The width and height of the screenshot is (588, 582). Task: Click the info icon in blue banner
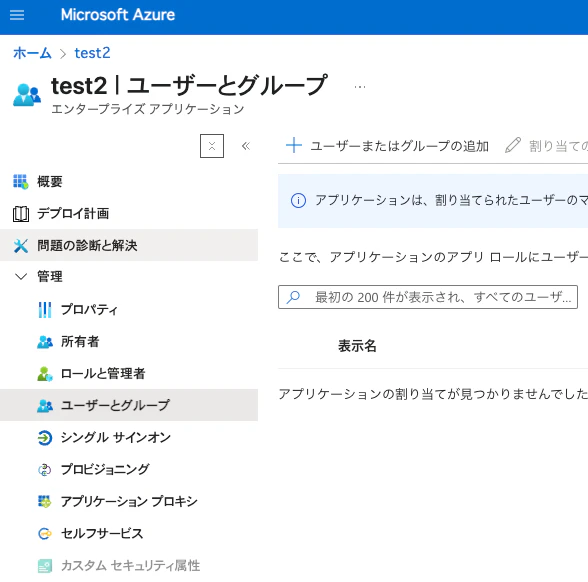click(x=298, y=201)
